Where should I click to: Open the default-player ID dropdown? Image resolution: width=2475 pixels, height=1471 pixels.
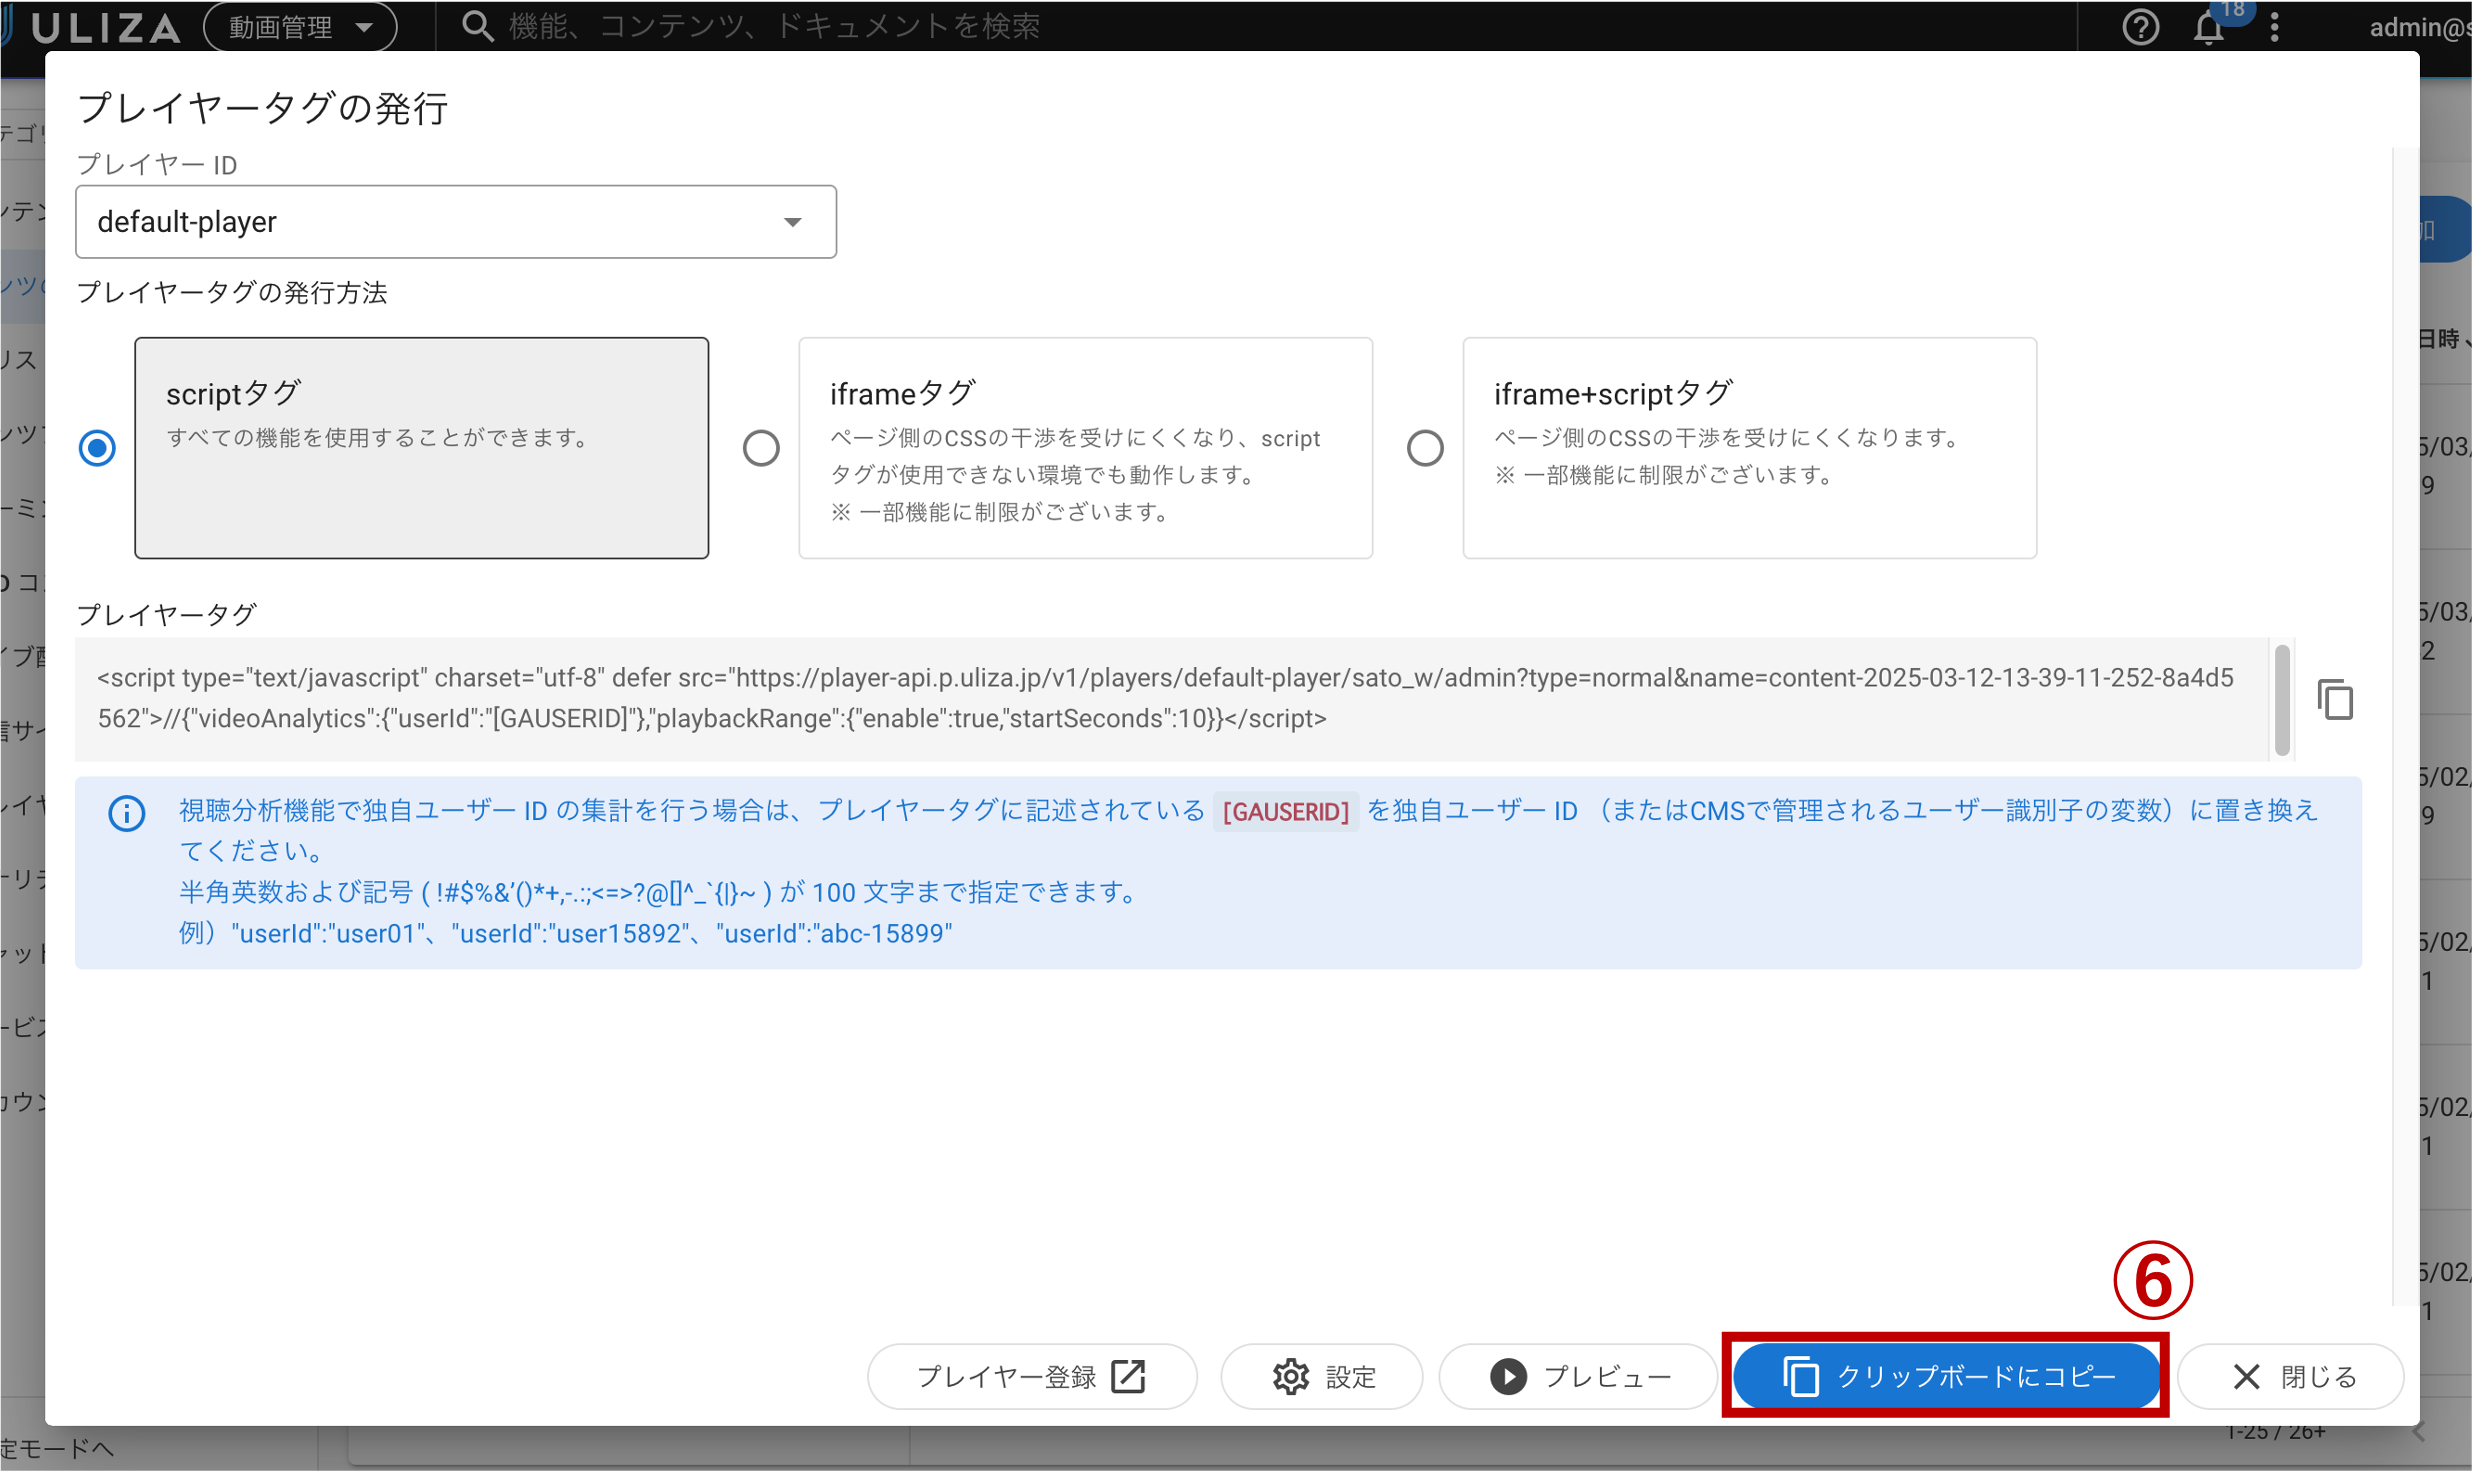click(456, 222)
